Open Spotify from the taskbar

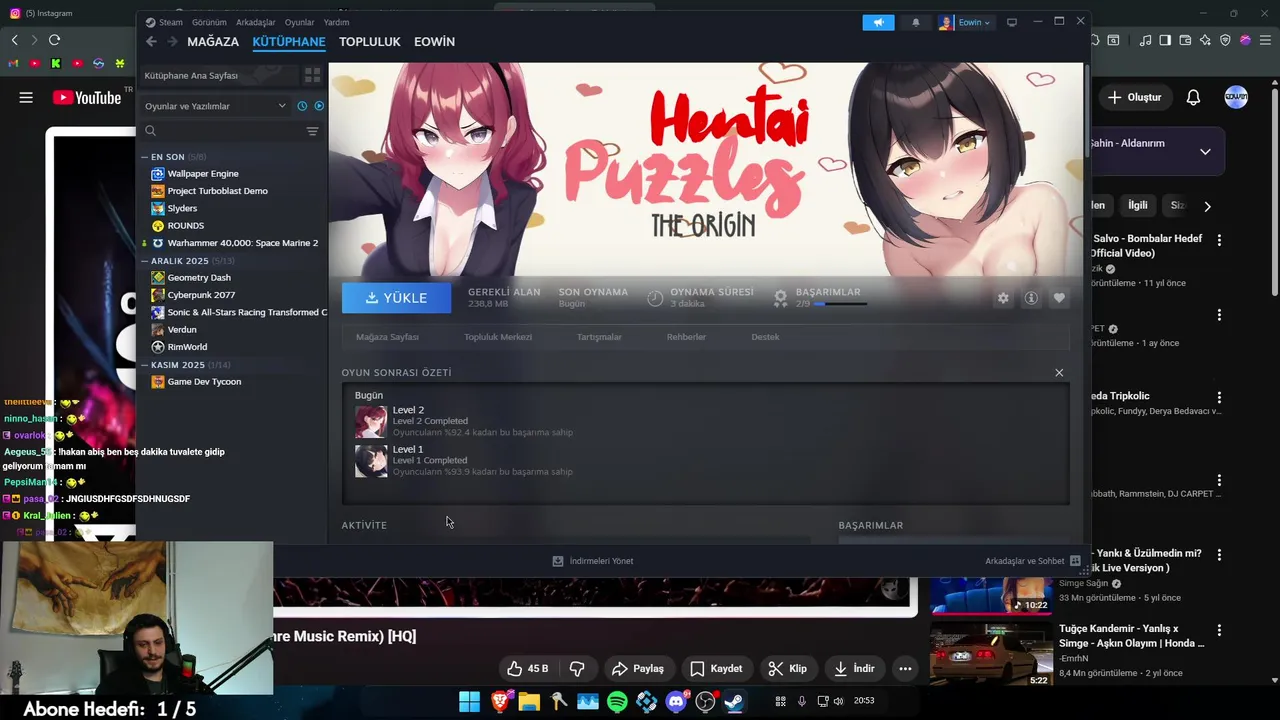coord(617,702)
